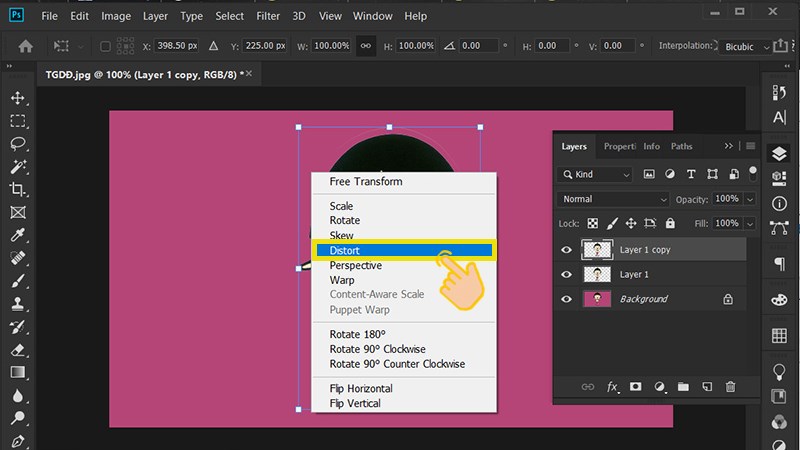This screenshot has width=800, height=450.
Task: Switch to the Paths tab
Action: click(681, 146)
